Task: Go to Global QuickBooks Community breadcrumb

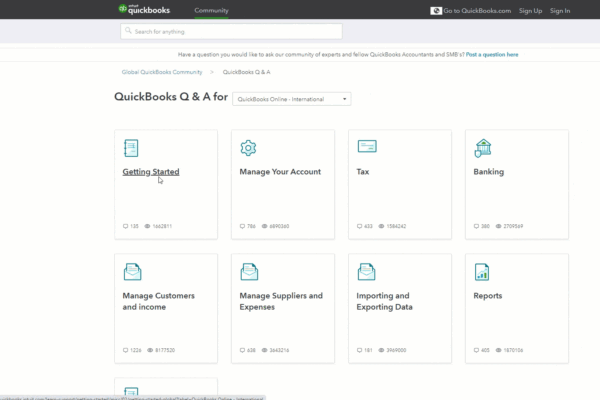Action: coord(162,72)
